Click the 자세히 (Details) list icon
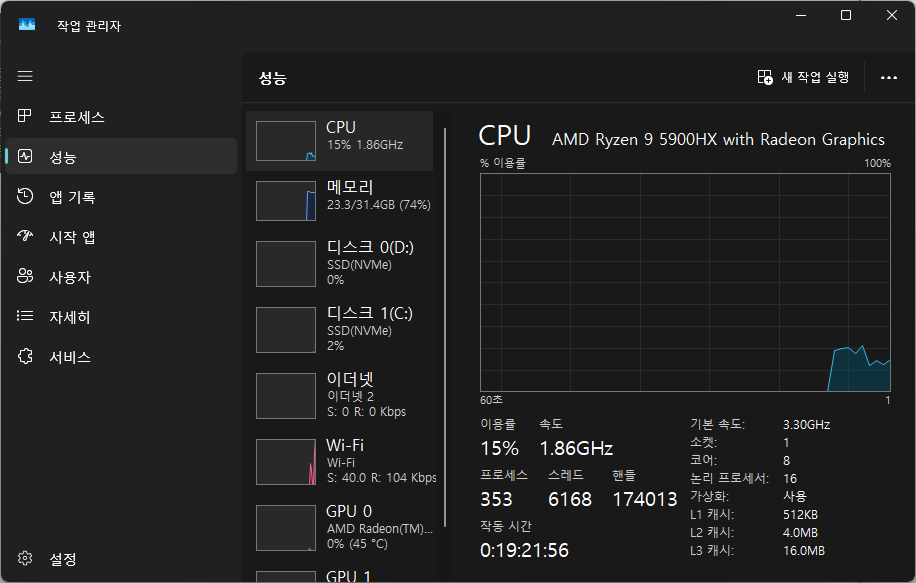916x583 pixels. click(x=25, y=317)
